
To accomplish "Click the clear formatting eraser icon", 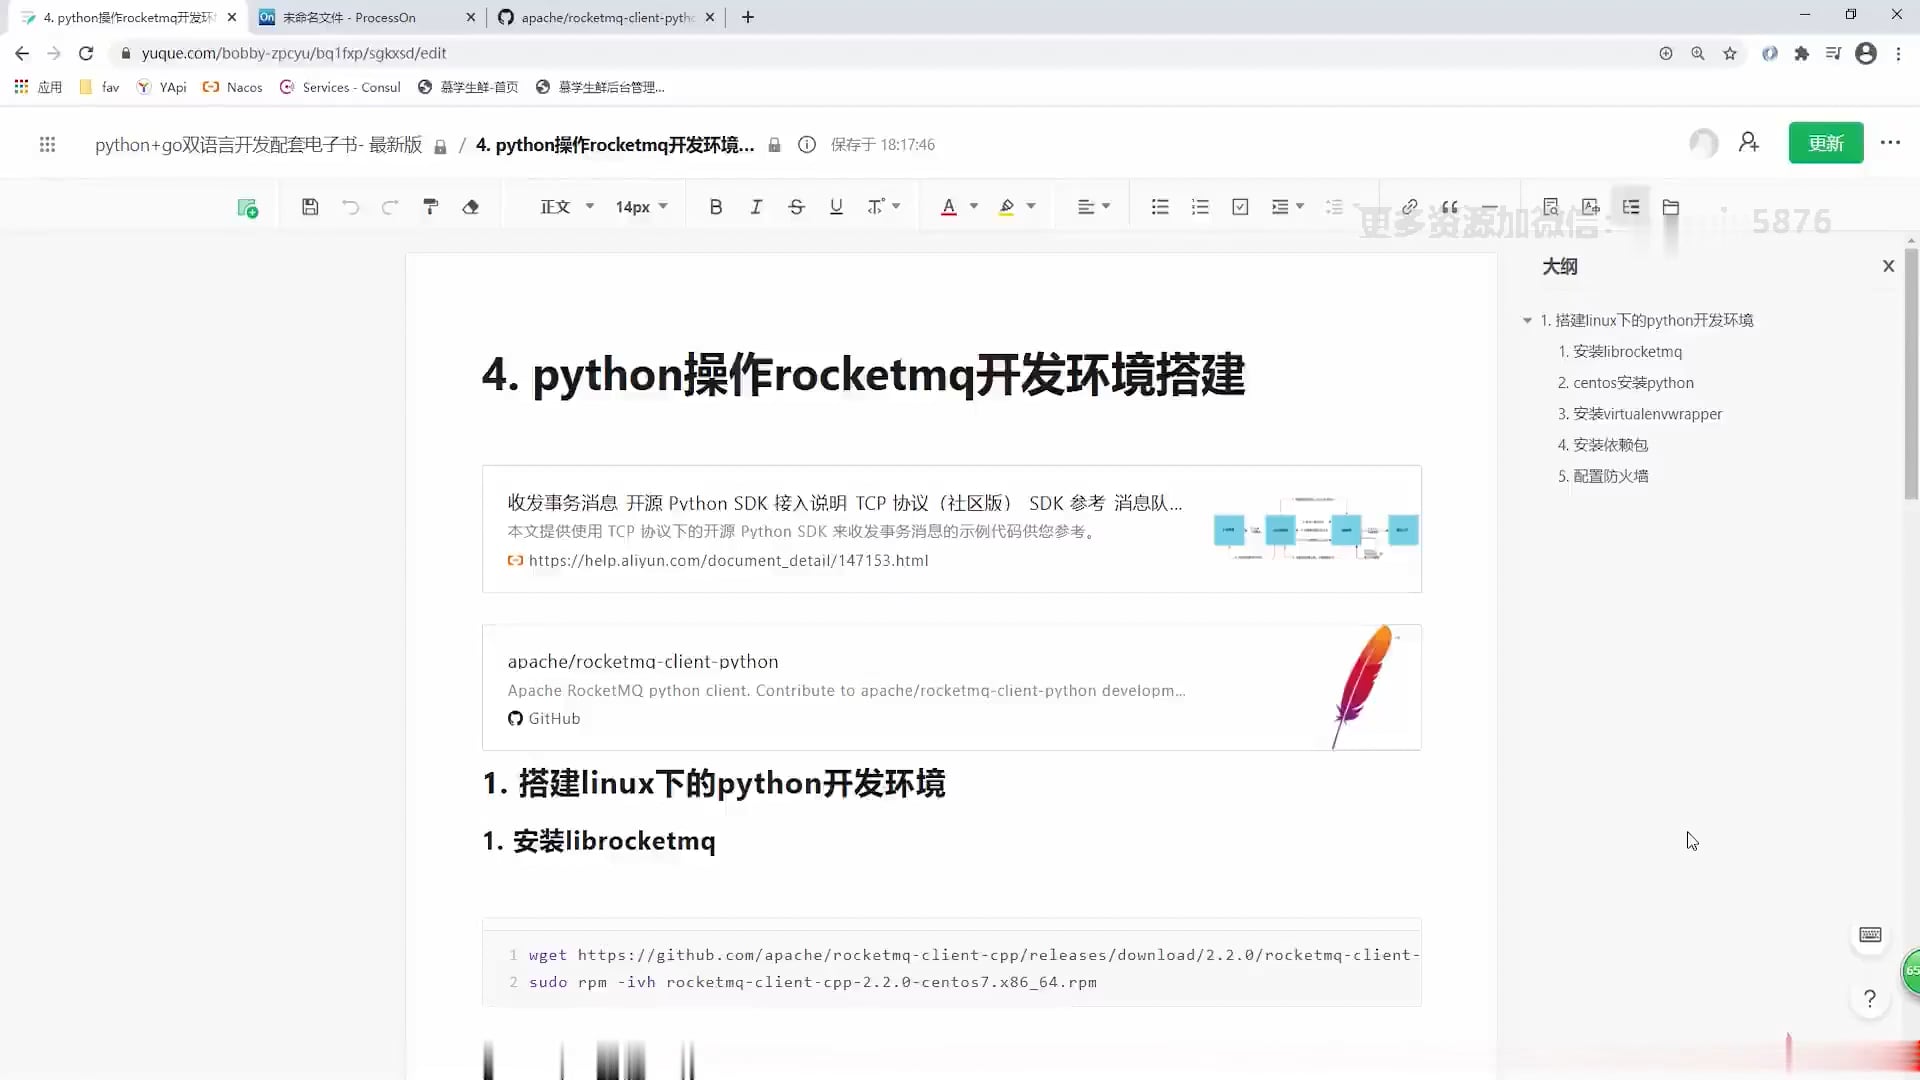I will pyautogui.click(x=471, y=206).
